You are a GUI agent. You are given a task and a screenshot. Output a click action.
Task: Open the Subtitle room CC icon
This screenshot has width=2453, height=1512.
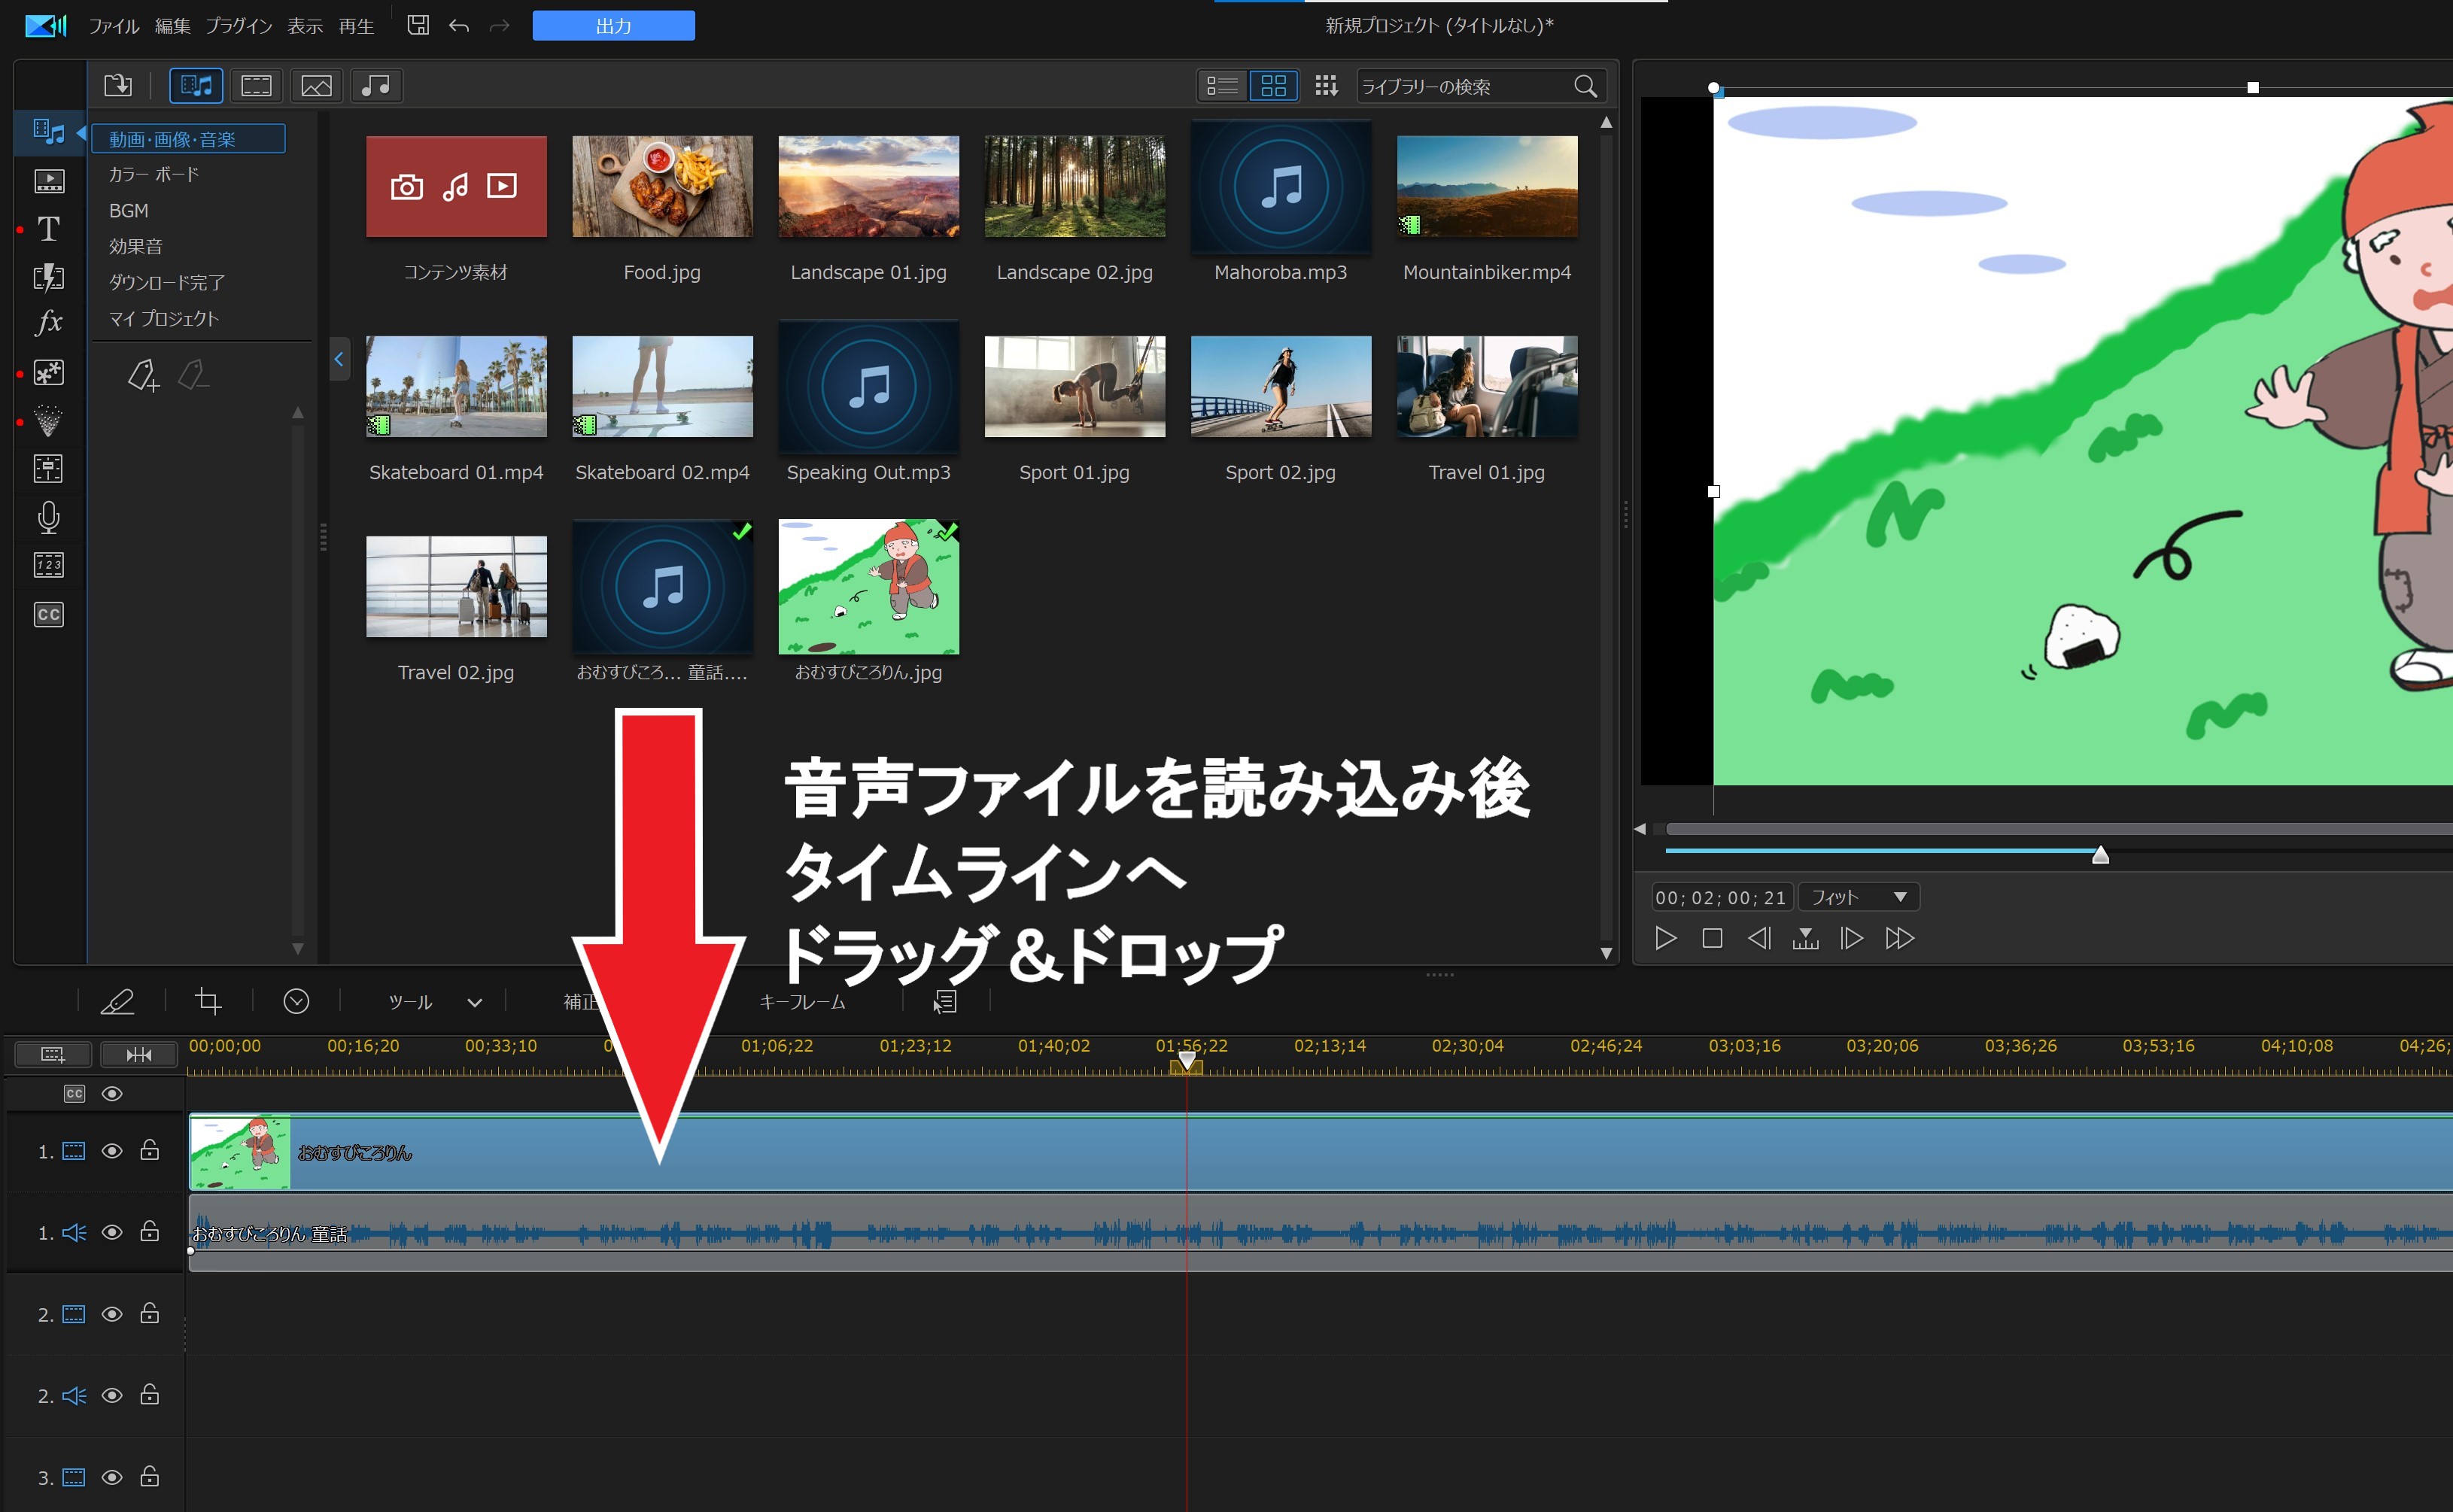tap(48, 614)
